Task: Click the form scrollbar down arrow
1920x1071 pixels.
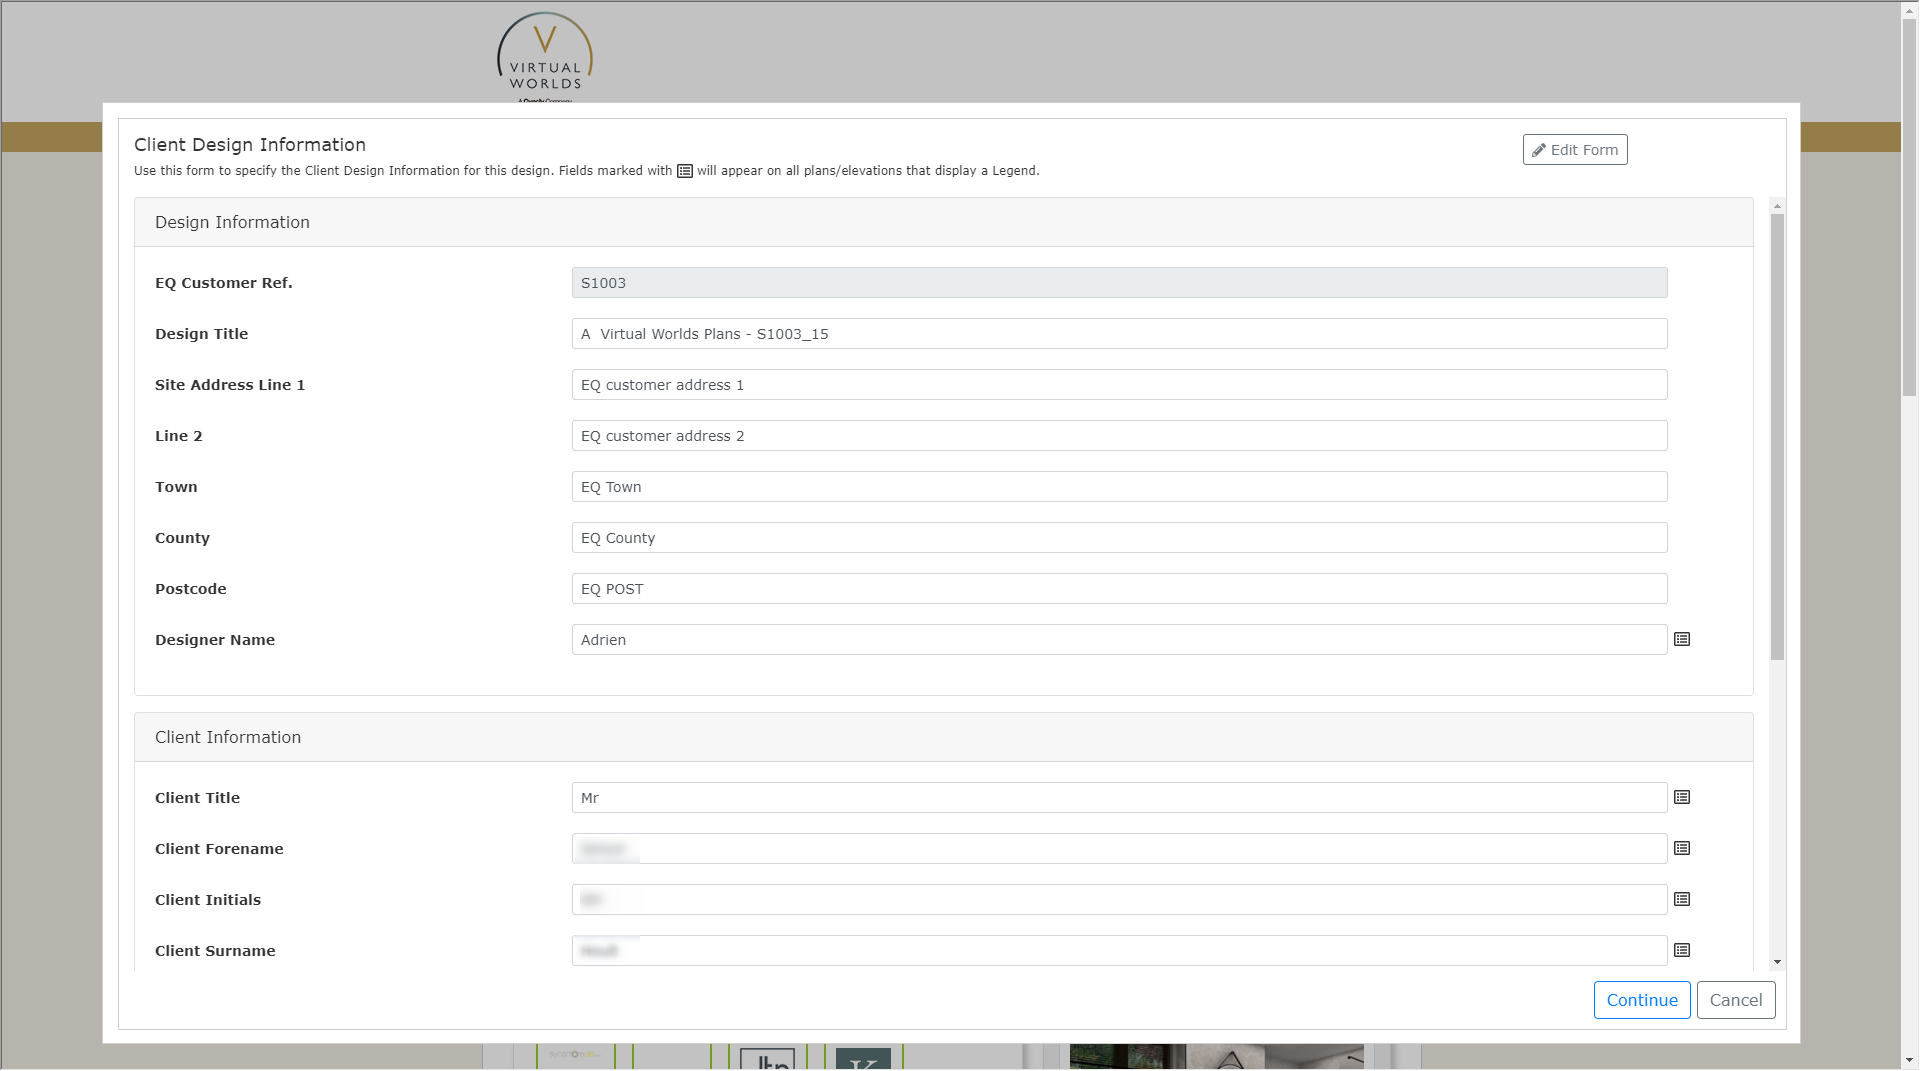Action: [1777, 962]
